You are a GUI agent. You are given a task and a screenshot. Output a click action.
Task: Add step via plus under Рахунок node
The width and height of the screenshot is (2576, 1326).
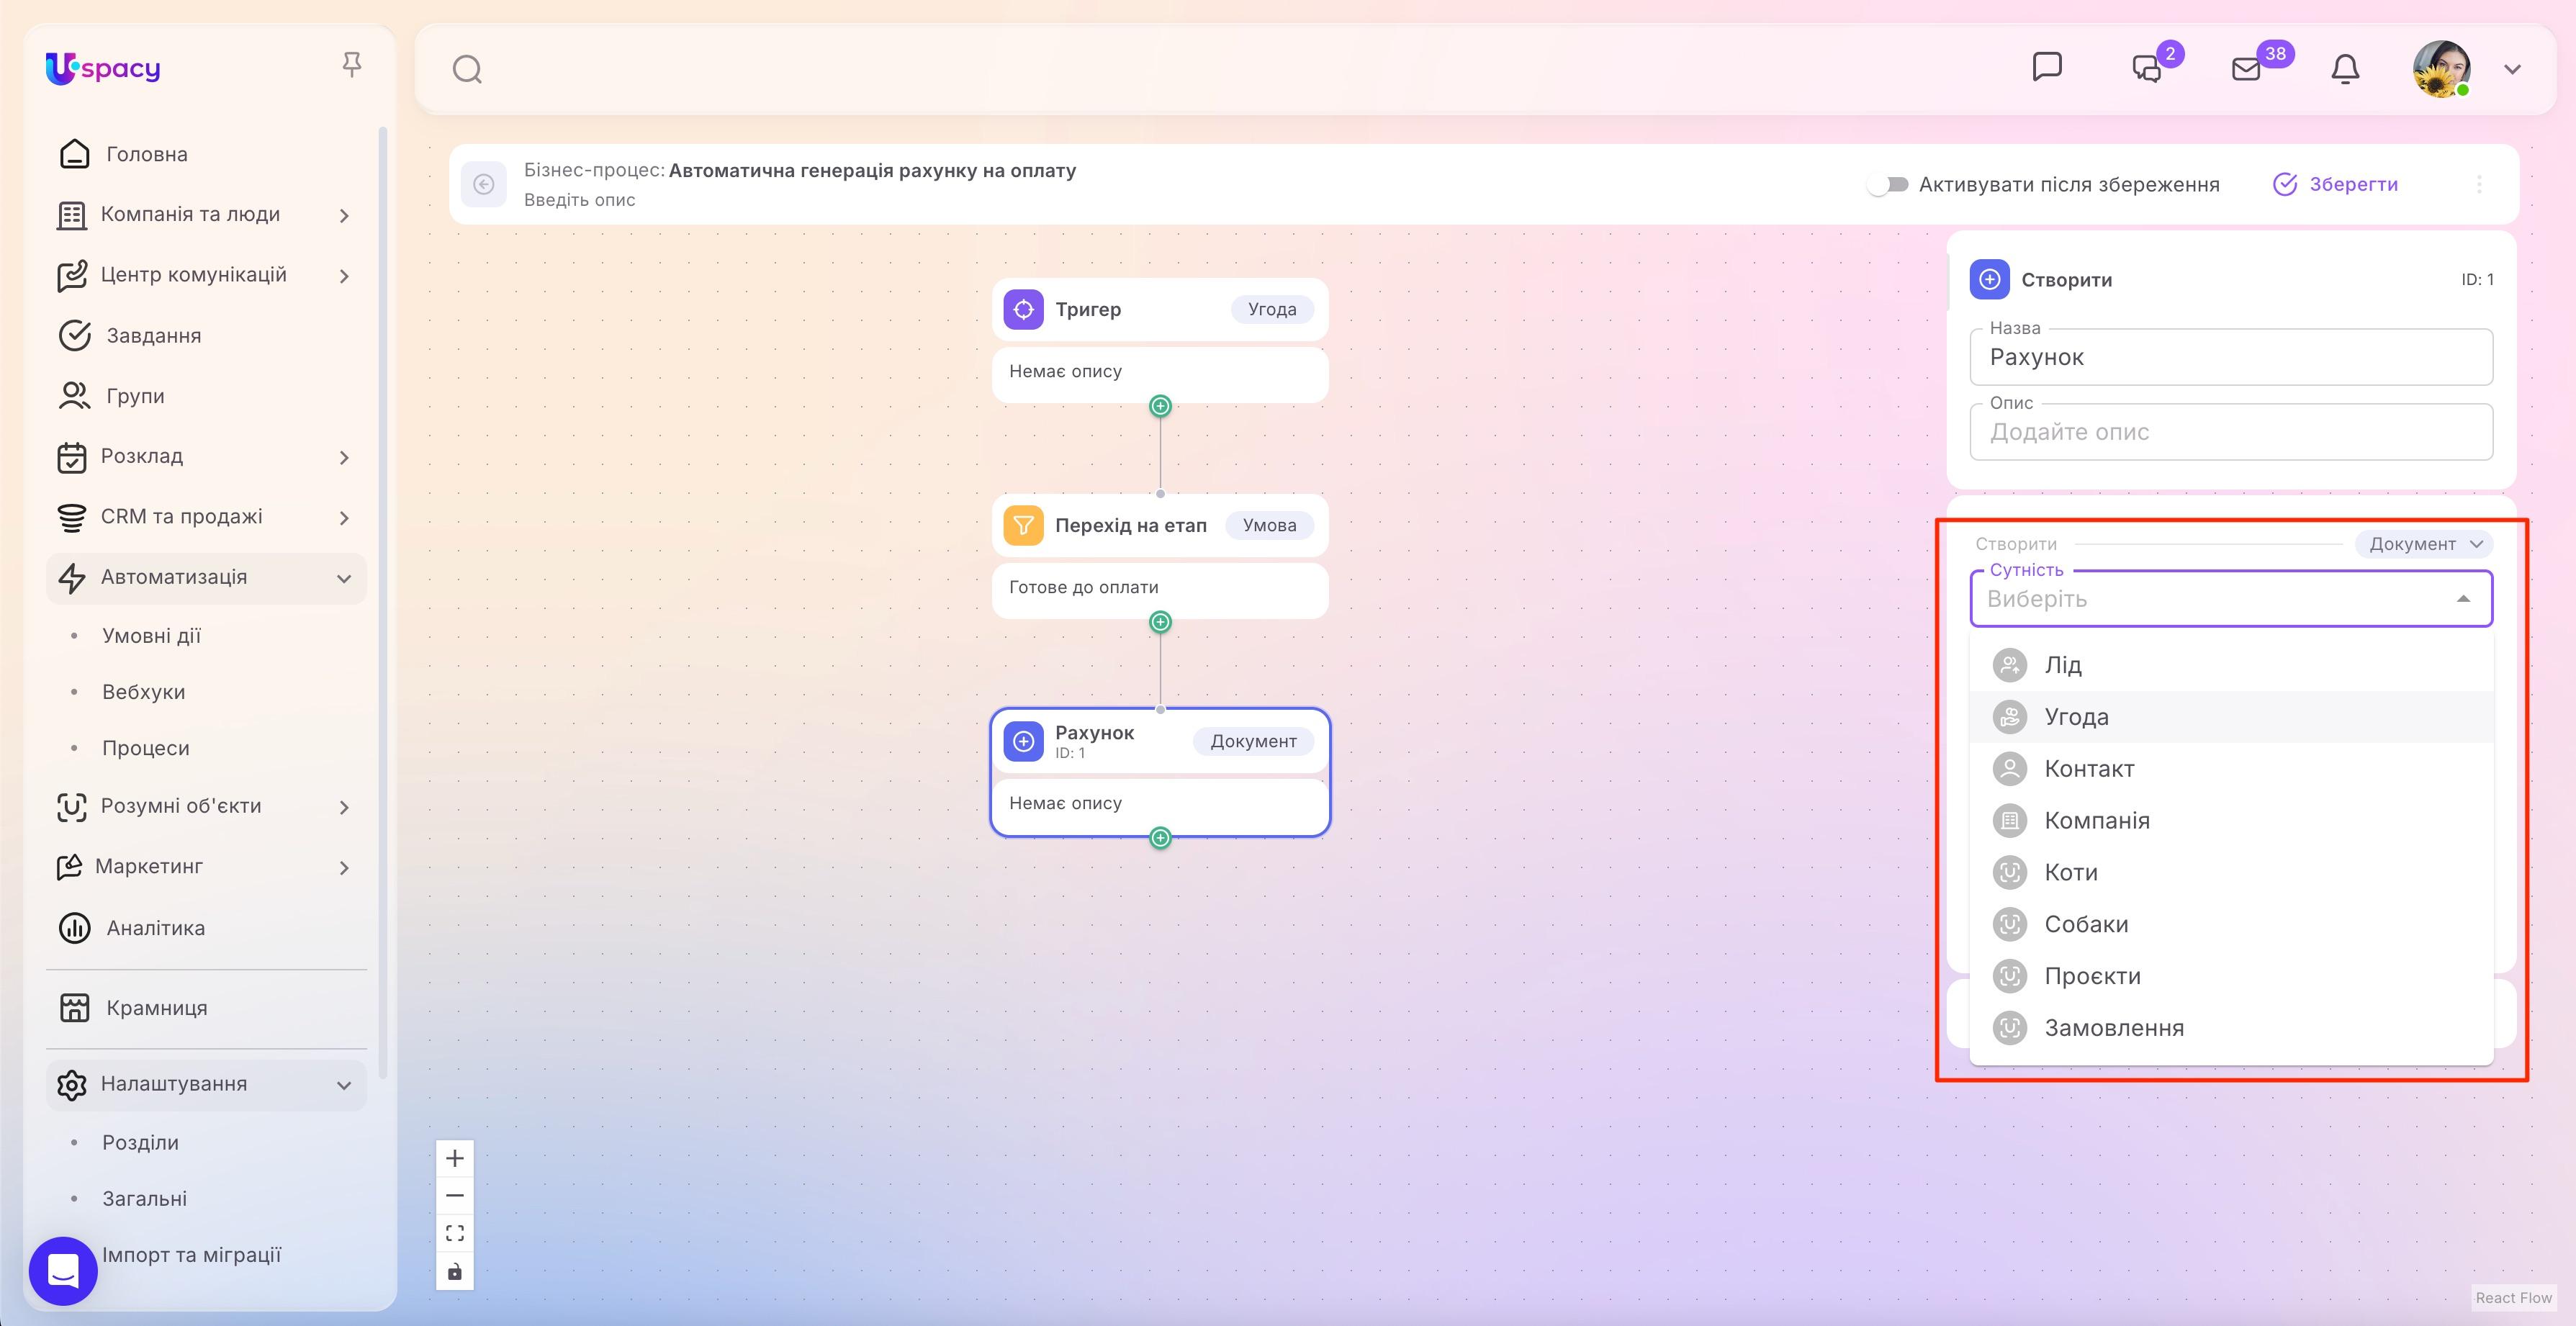click(1160, 838)
